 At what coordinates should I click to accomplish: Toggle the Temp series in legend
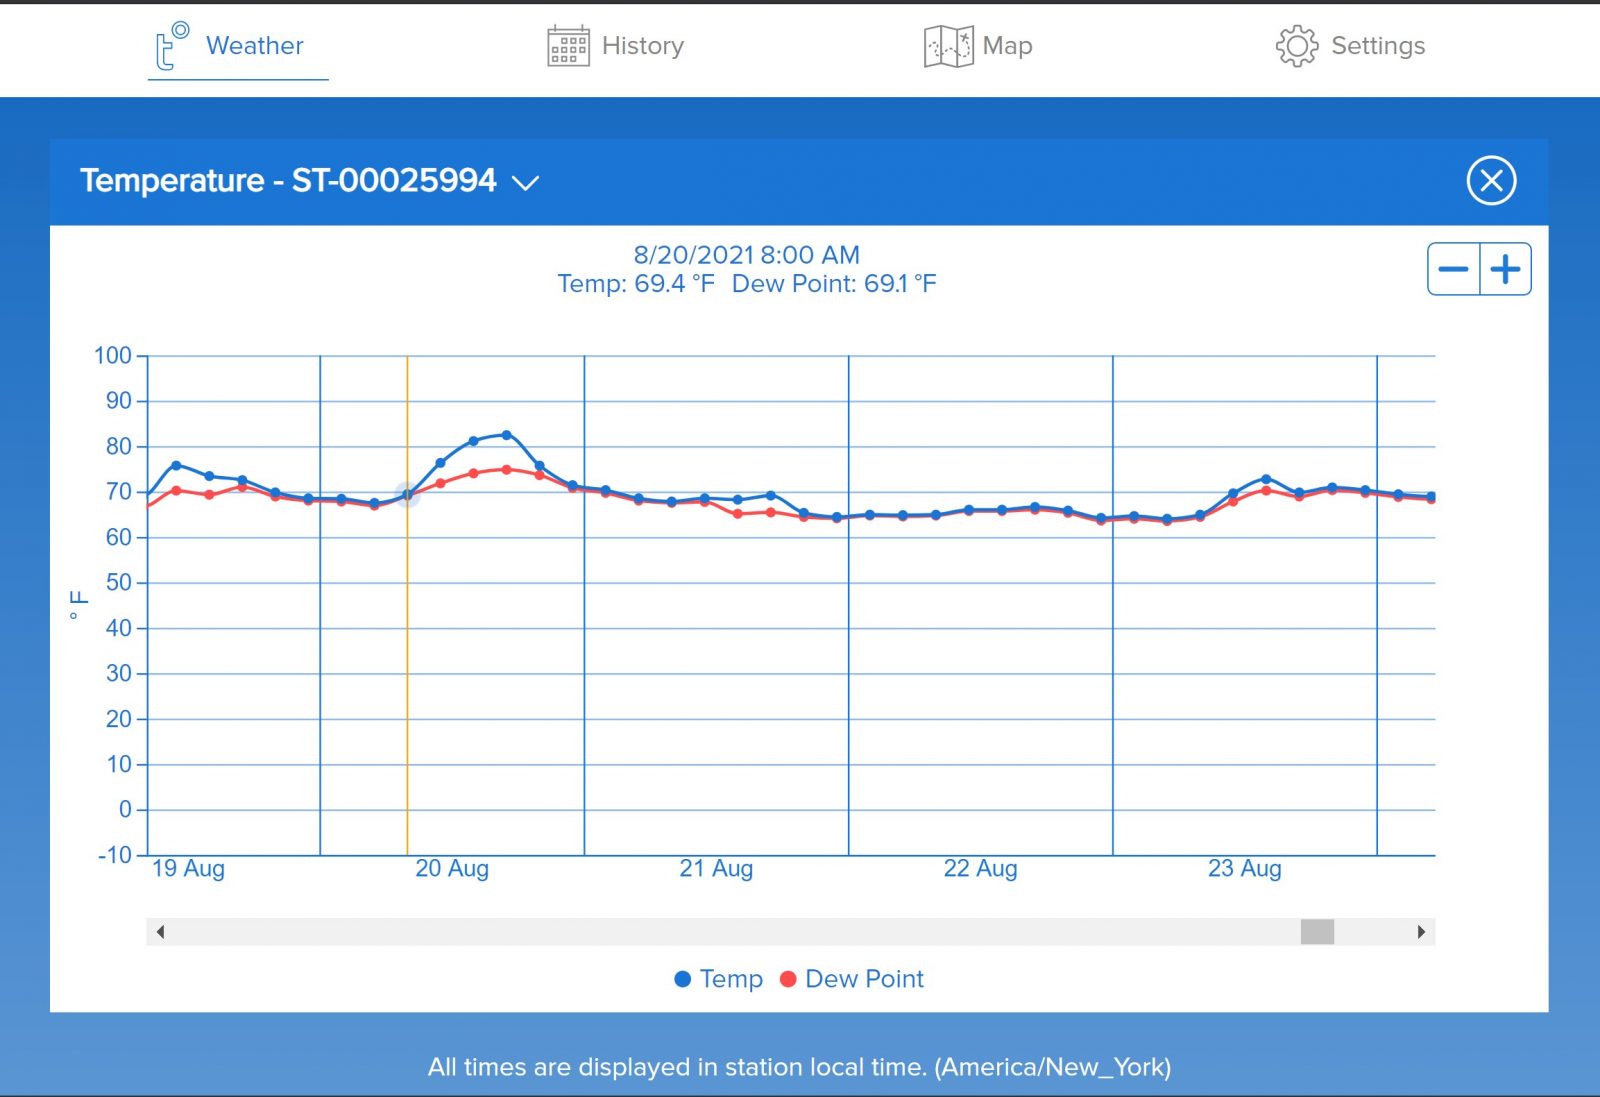click(x=719, y=979)
